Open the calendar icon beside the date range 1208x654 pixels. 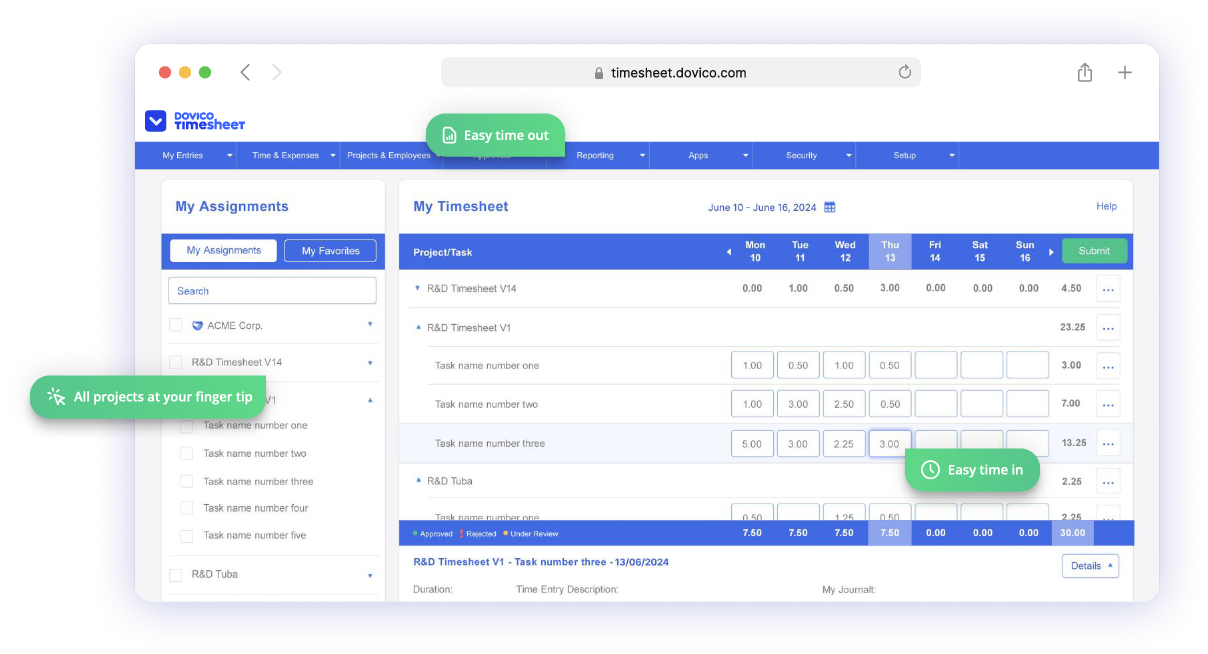pyautogui.click(x=832, y=207)
